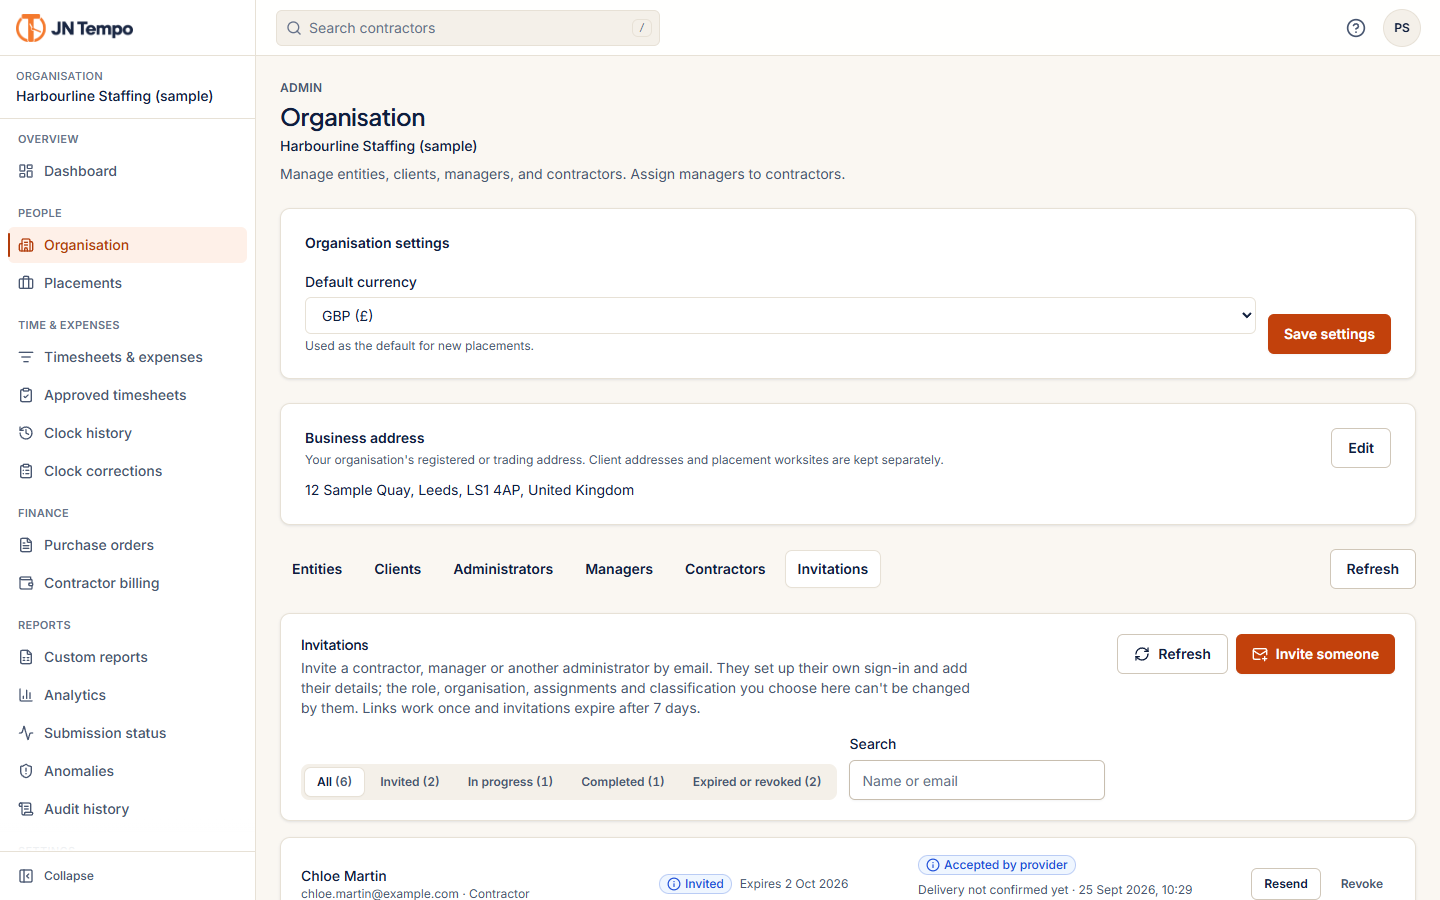Screen dimensions: 1440x900
Task: Open the PS user avatar menu
Action: [1402, 28]
